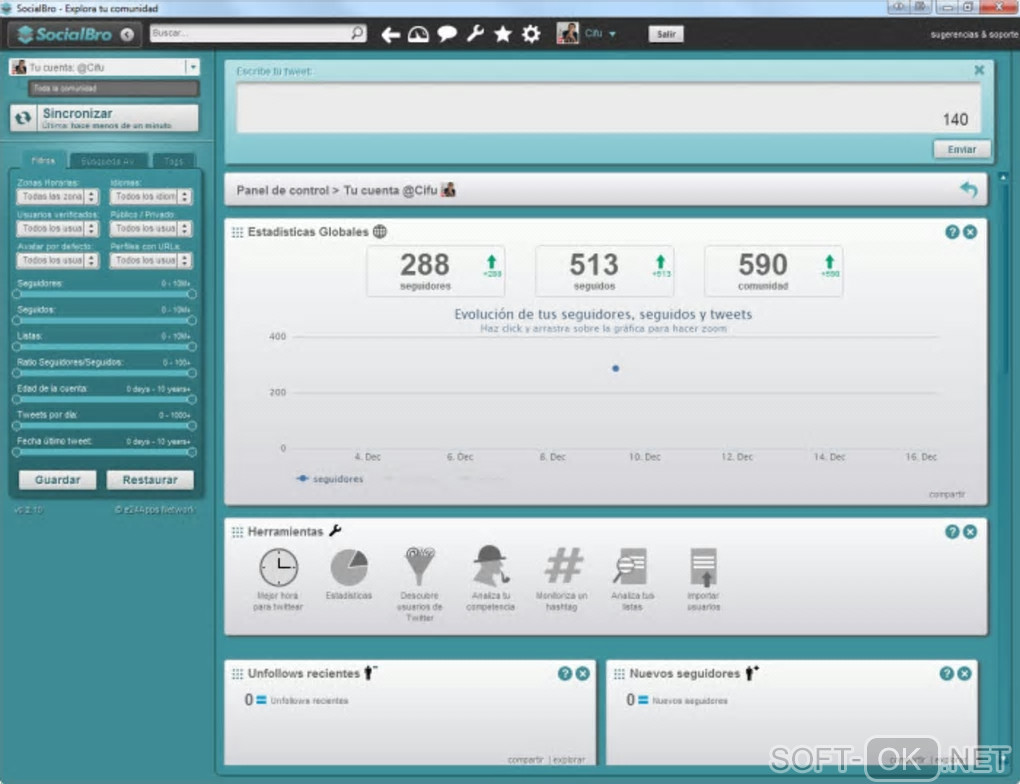This screenshot has width=1020, height=784.
Task: Open the Estadísticas pie chart tool
Action: click(349, 574)
